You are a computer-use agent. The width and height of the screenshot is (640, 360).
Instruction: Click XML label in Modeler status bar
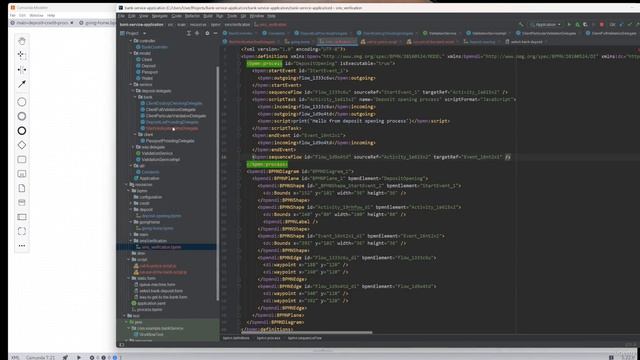[15, 357]
